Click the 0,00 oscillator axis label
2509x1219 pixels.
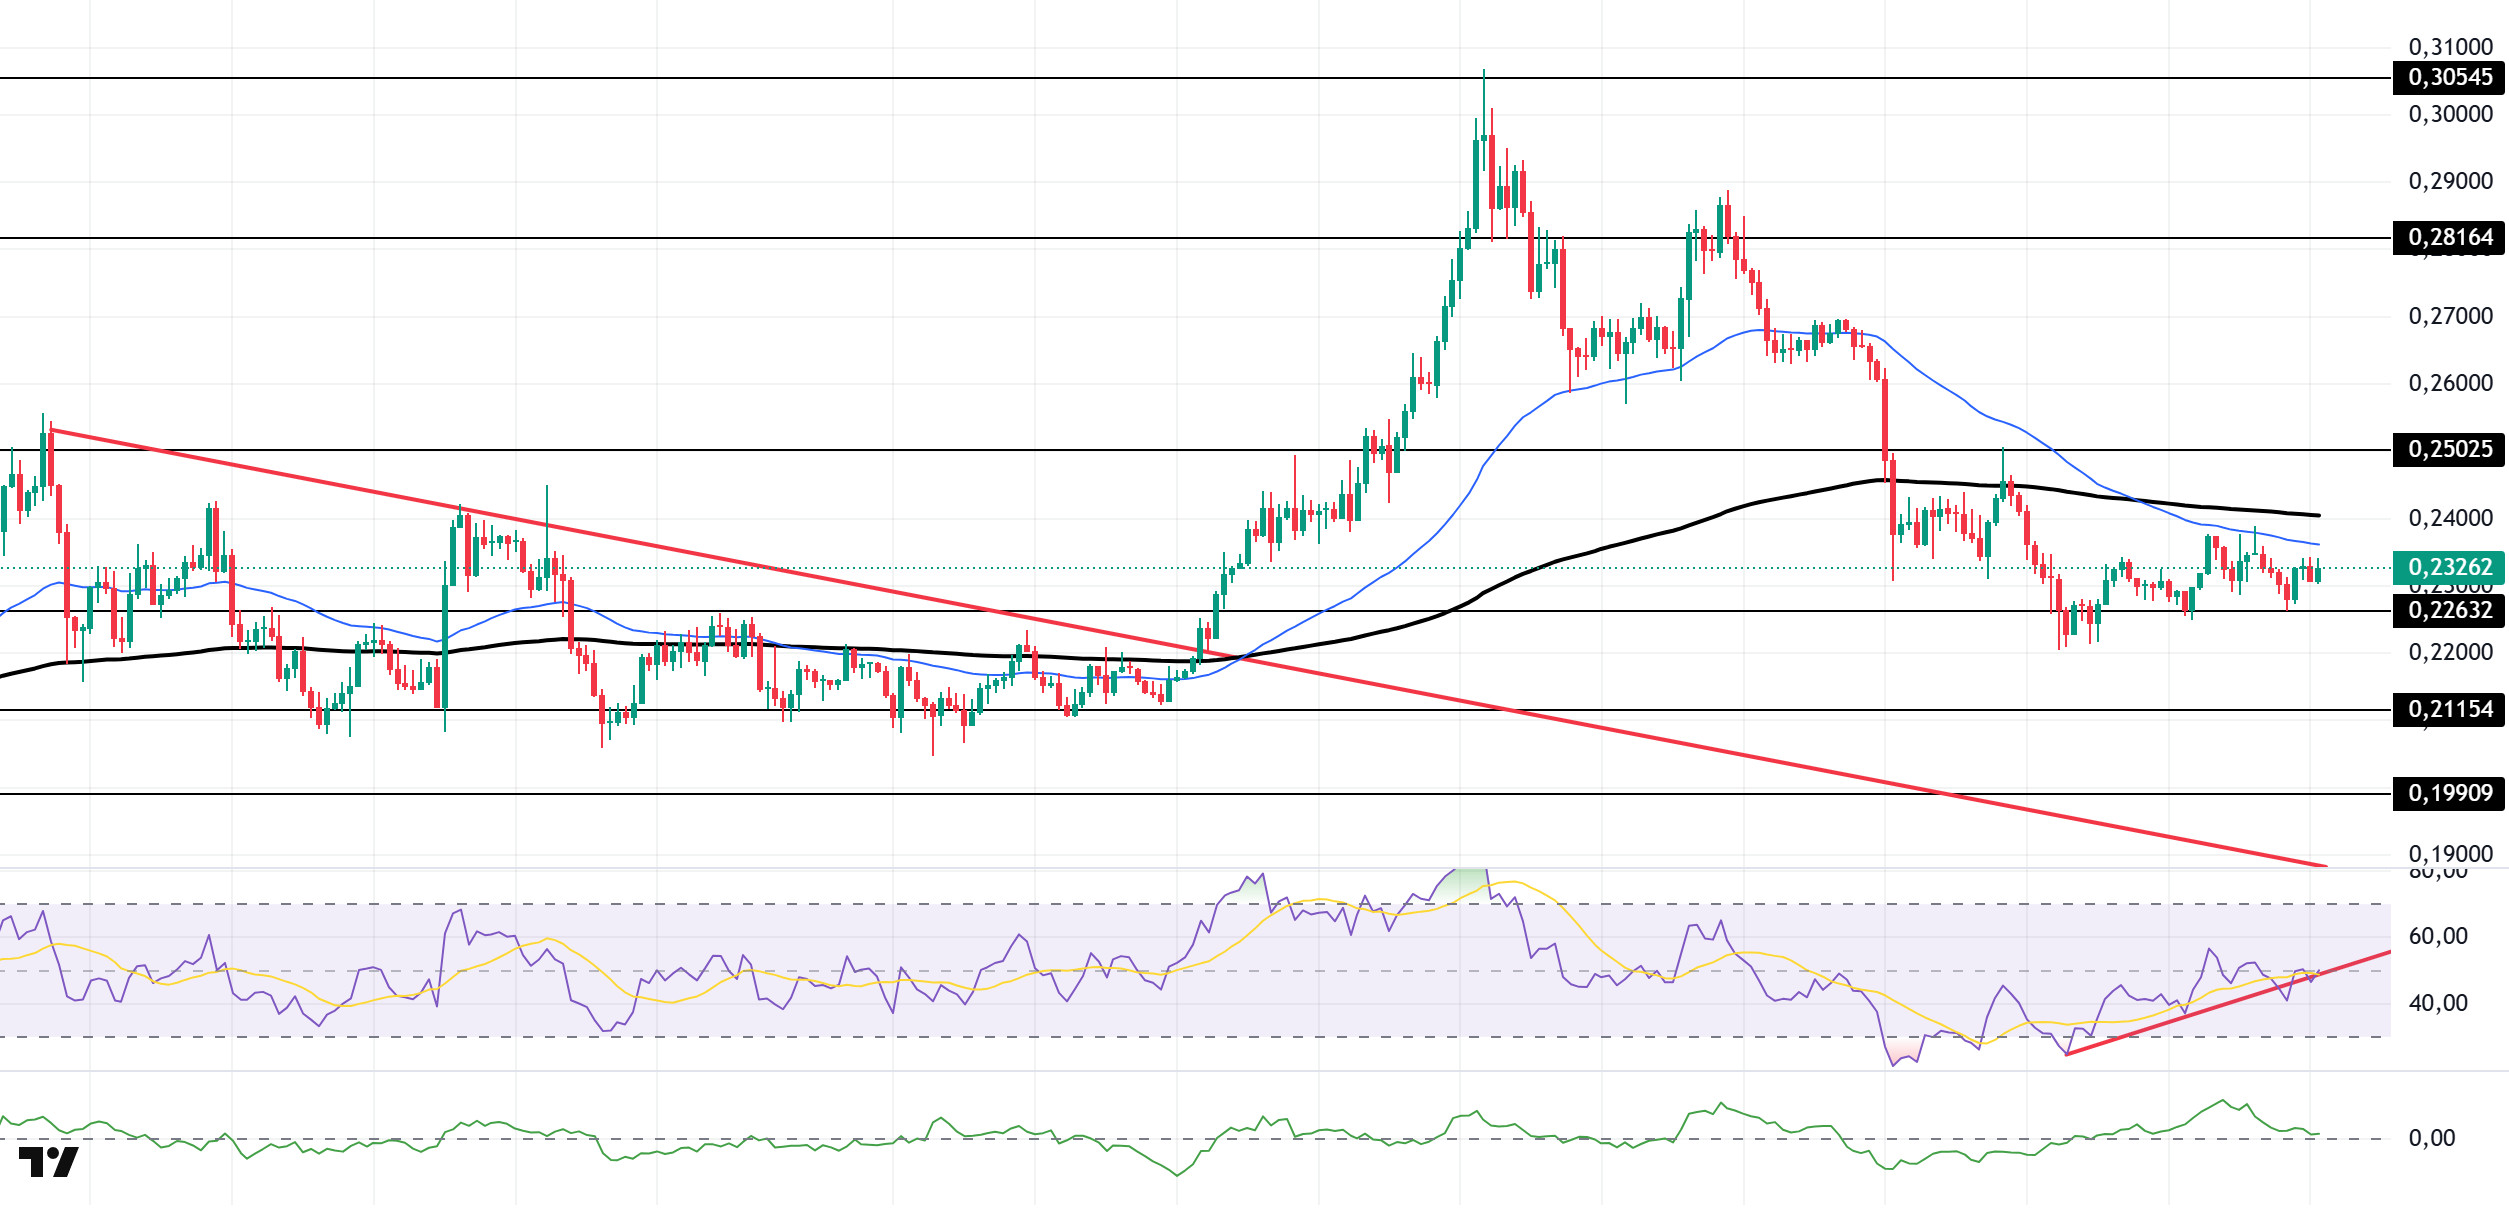point(2432,1138)
